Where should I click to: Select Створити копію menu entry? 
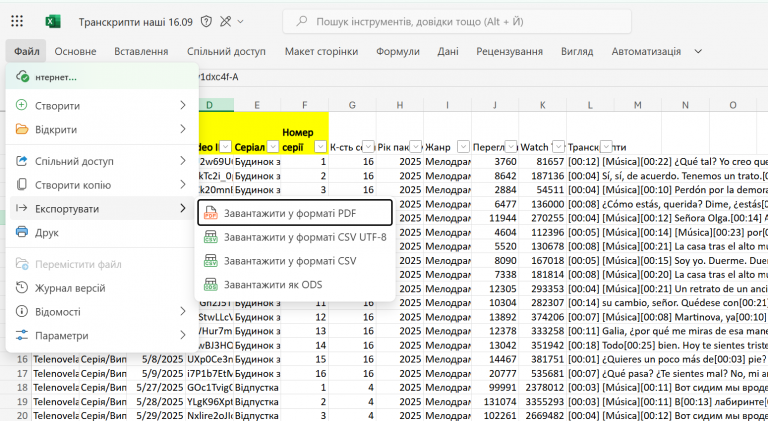[x=102, y=185]
